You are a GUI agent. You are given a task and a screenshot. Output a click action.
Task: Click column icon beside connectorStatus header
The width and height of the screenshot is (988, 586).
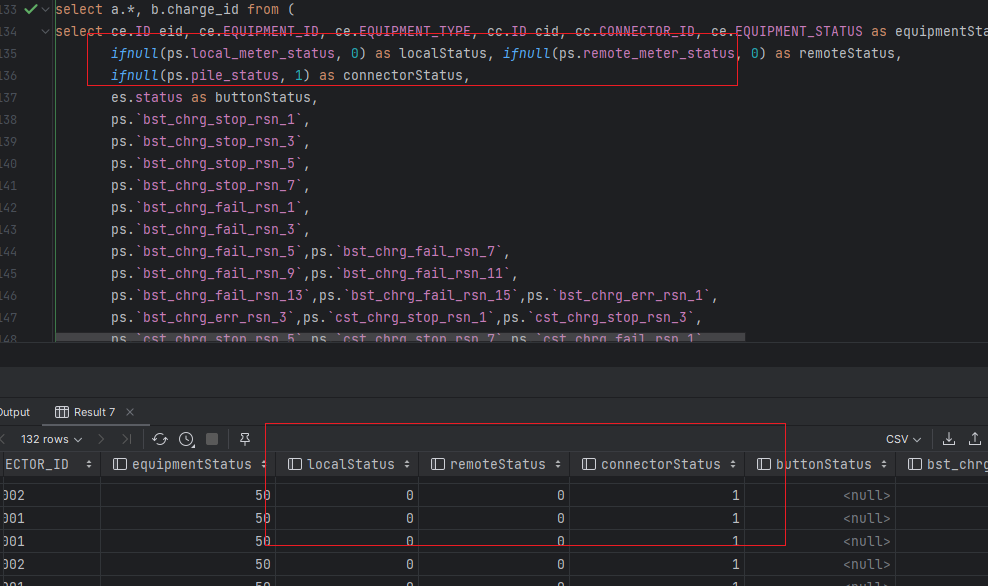589,464
